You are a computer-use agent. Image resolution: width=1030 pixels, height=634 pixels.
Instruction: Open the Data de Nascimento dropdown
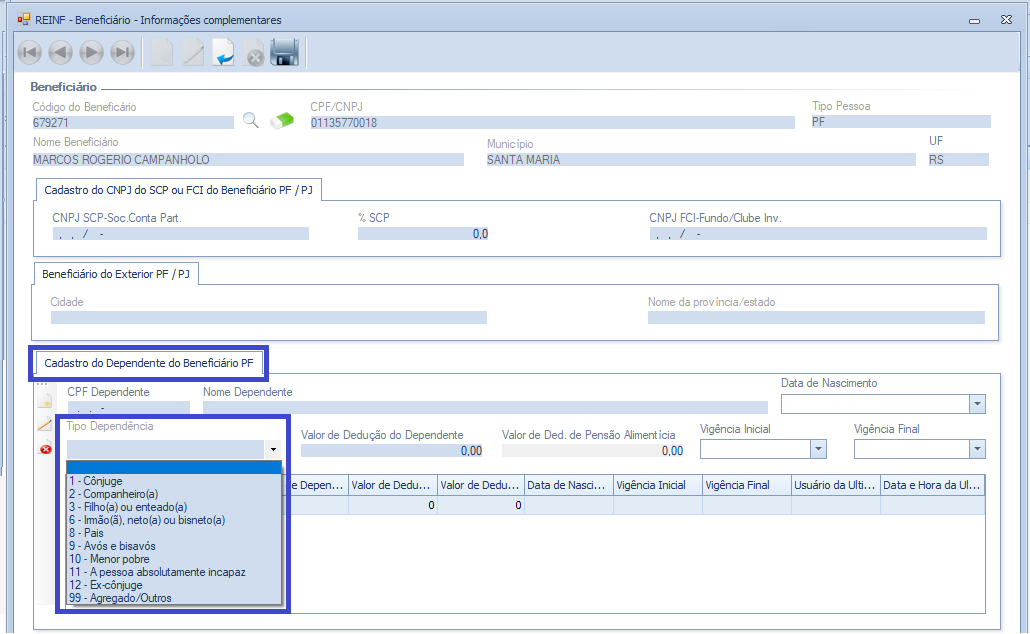coord(976,404)
